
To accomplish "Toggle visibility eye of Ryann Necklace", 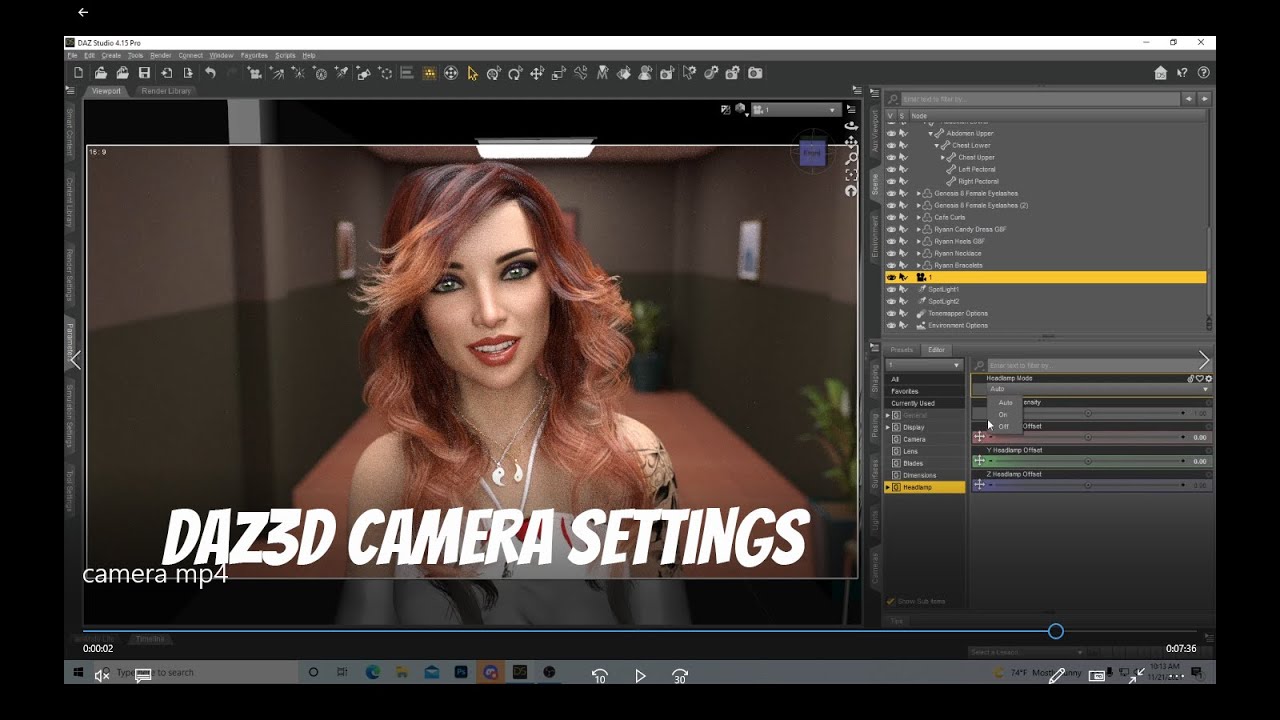I will click(x=891, y=253).
